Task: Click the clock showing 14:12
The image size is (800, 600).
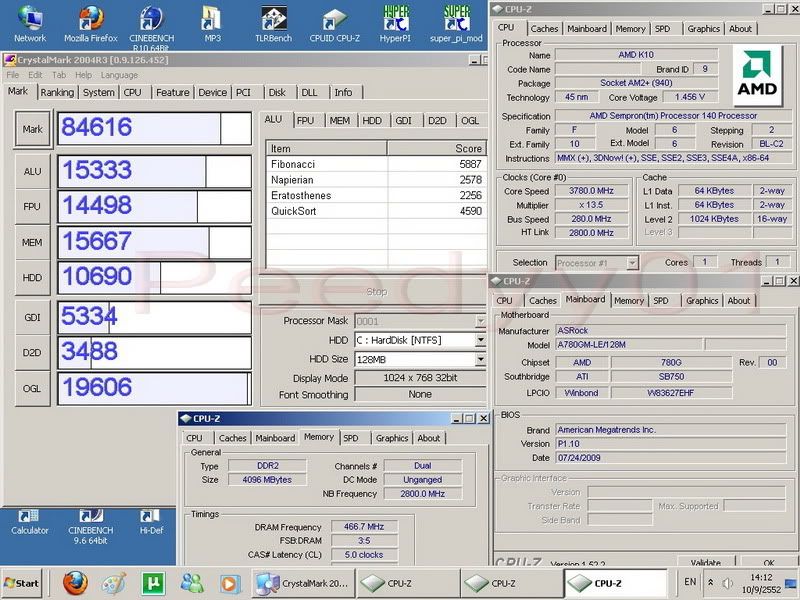Action: point(761,577)
